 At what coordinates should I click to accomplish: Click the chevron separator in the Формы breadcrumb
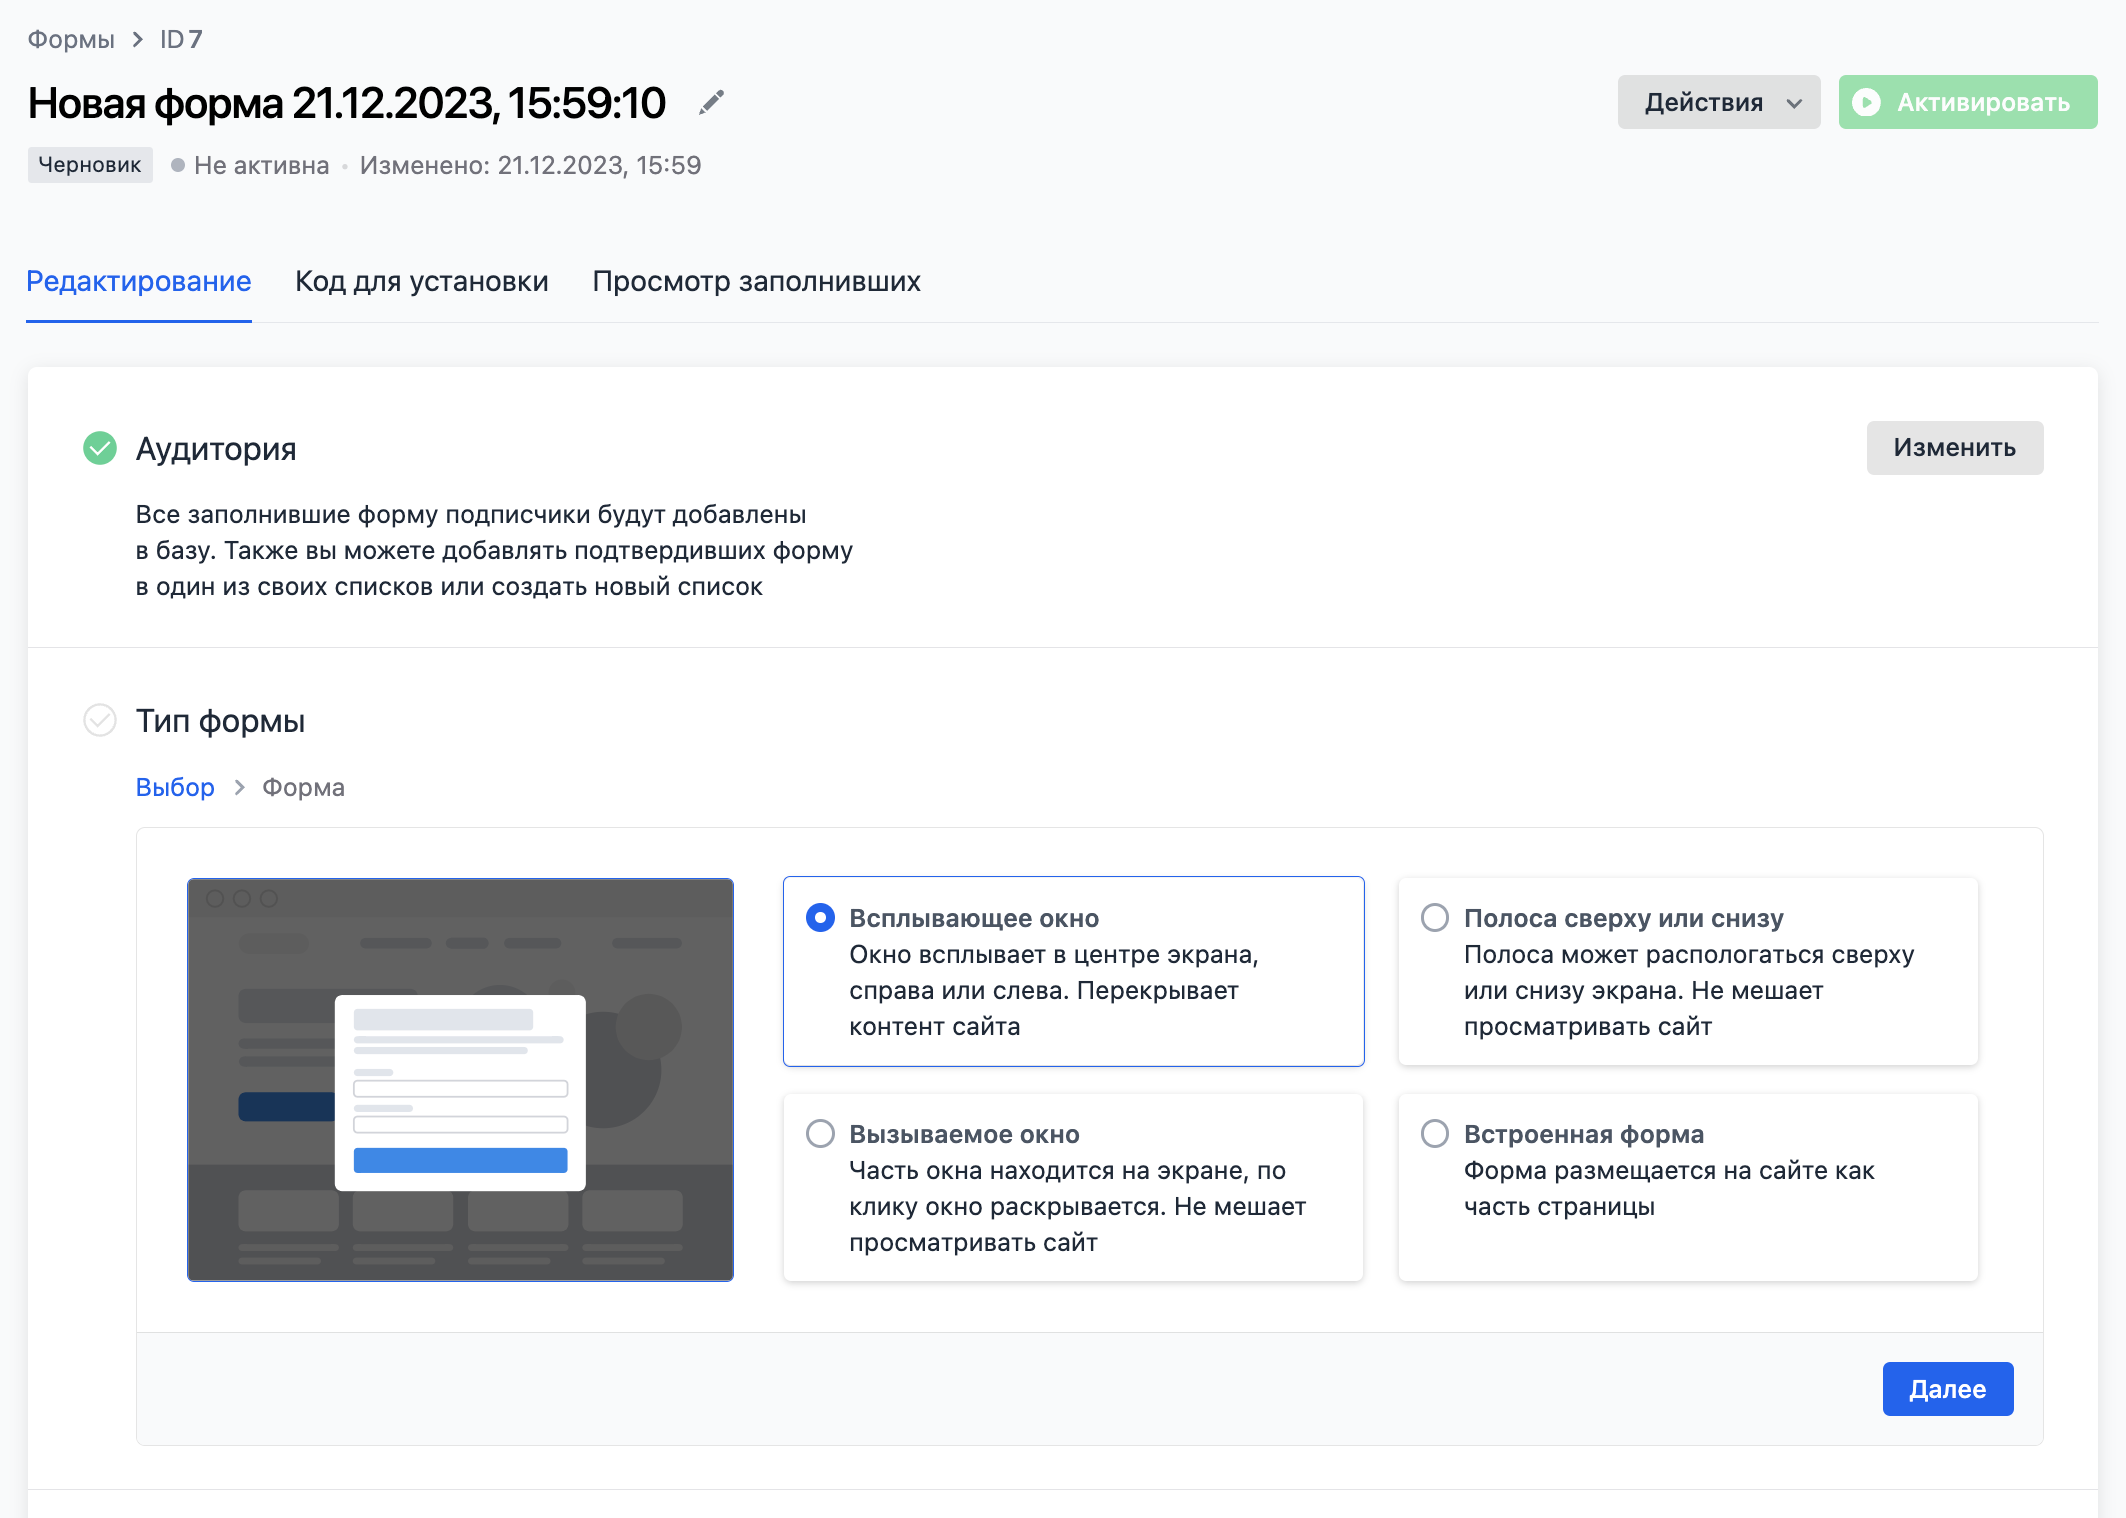pyautogui.click(x=138, y=40)
